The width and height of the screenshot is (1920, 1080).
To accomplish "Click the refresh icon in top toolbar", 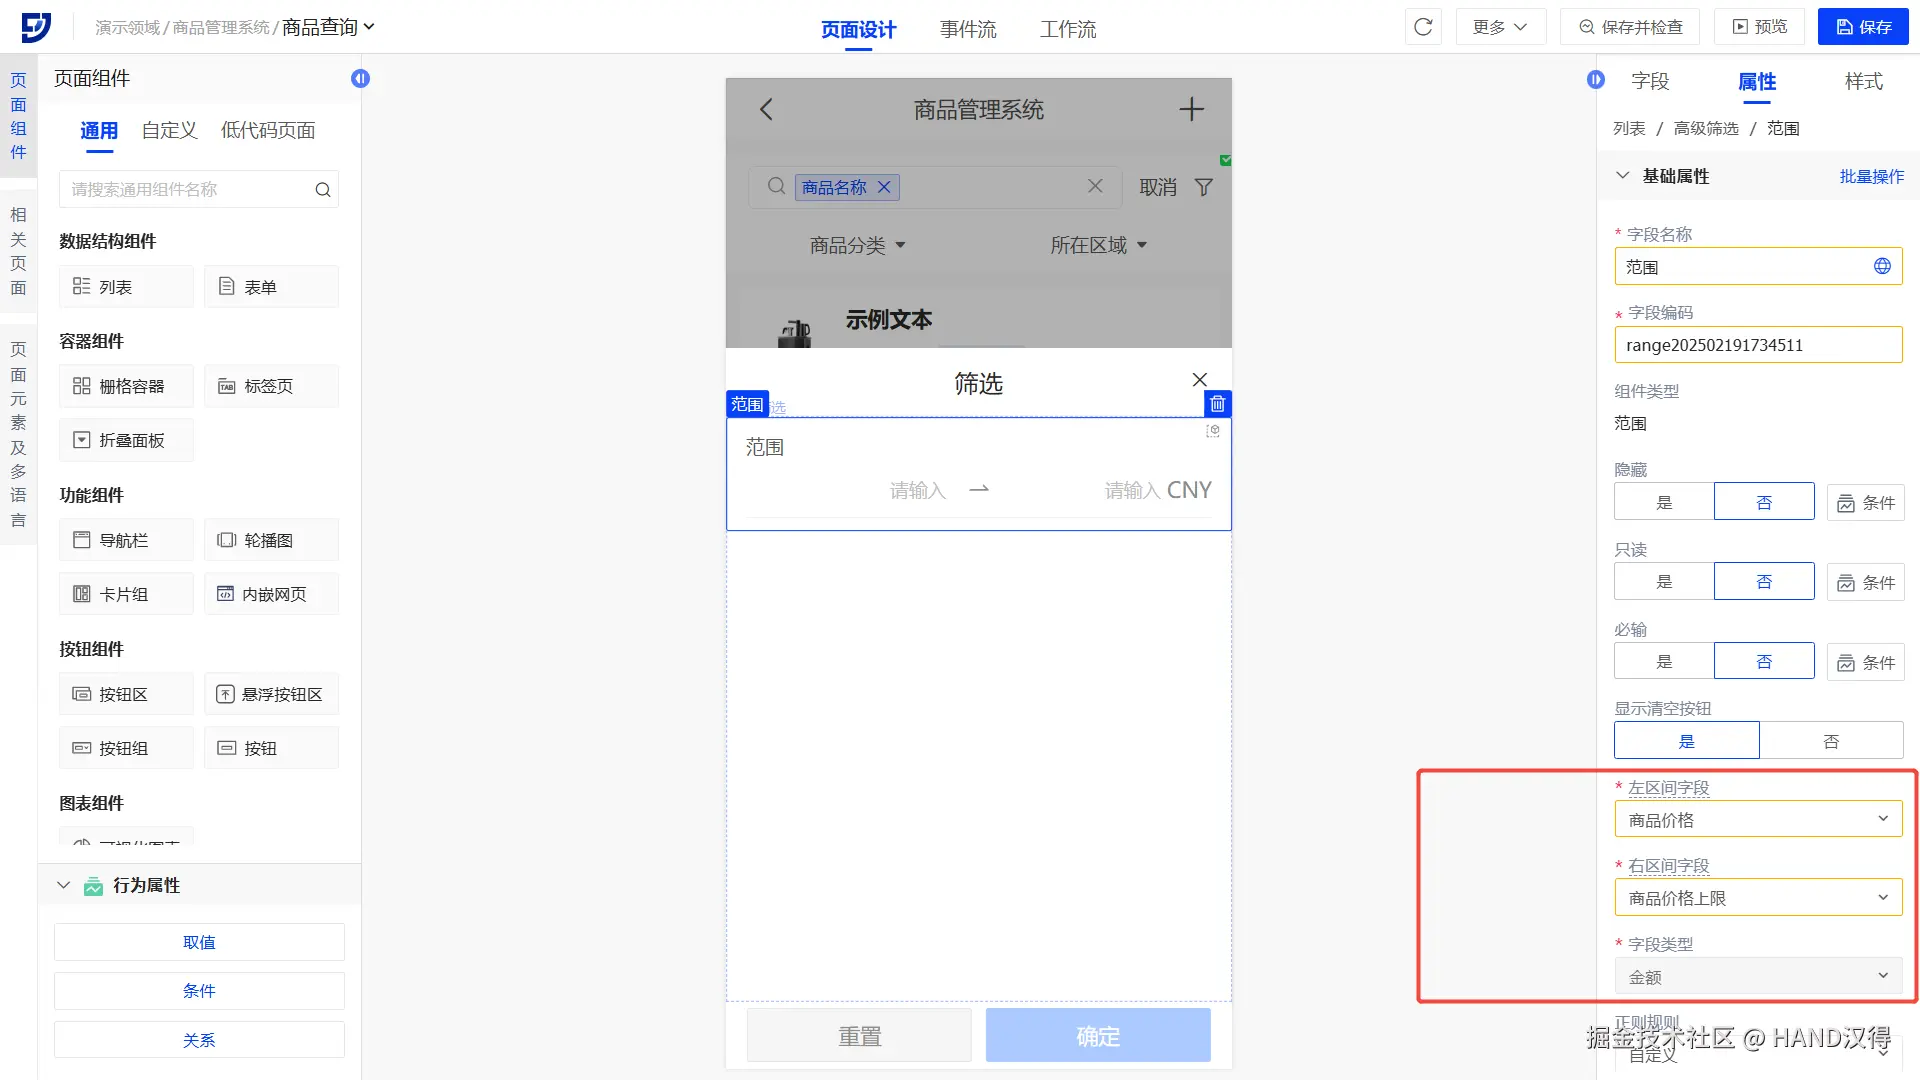I will [1423, 27].
